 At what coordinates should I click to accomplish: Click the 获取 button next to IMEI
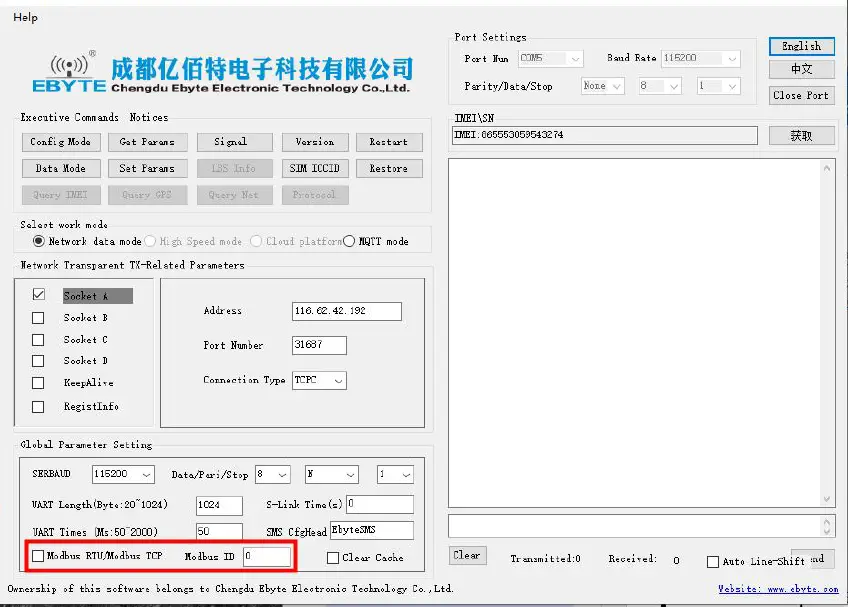[x=802, y=136]
